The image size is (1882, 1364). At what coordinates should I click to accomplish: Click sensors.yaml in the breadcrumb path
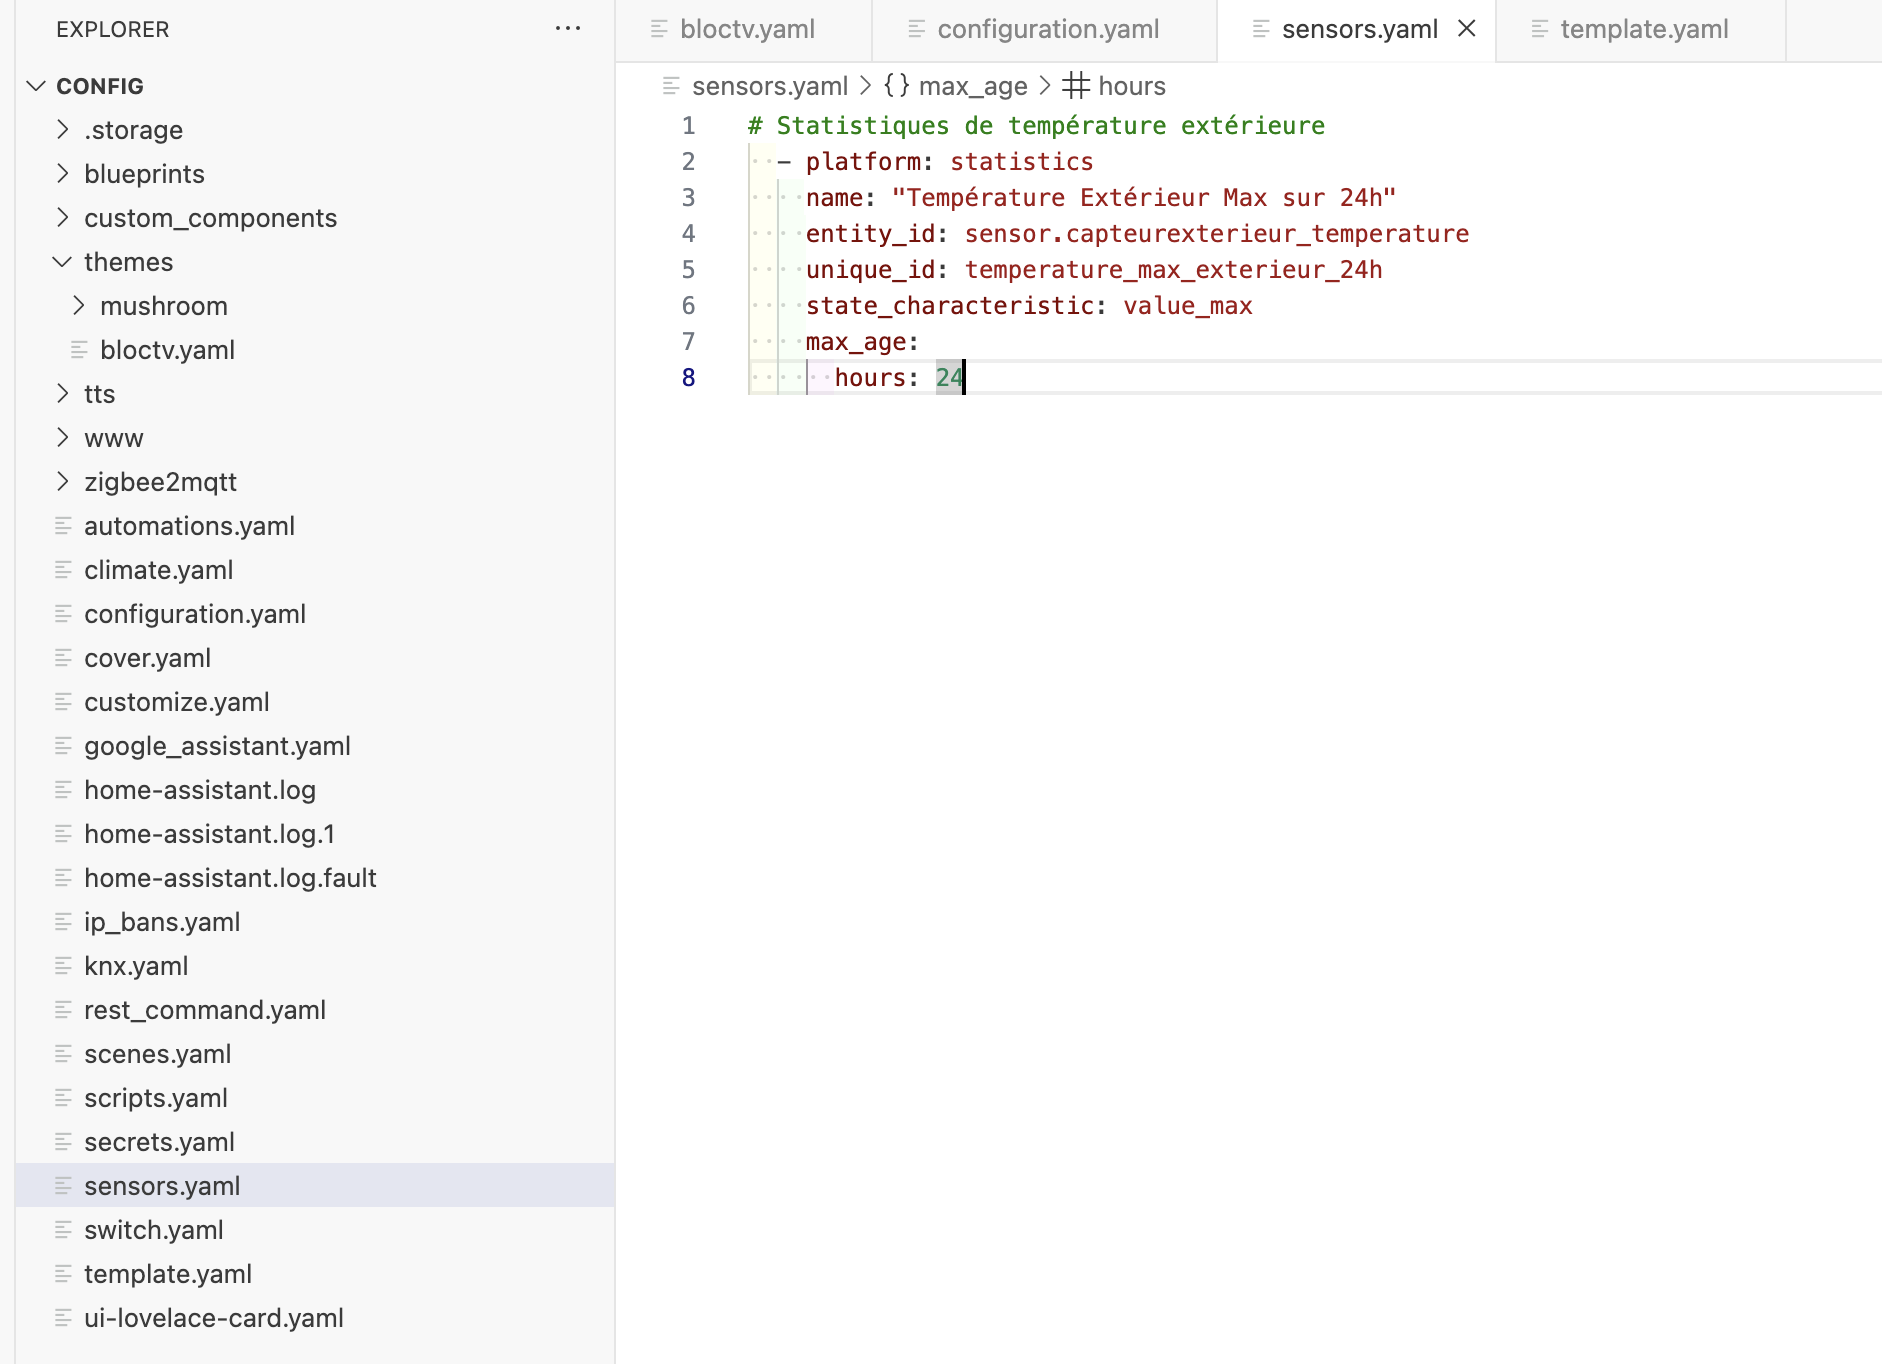click(769, 86)
